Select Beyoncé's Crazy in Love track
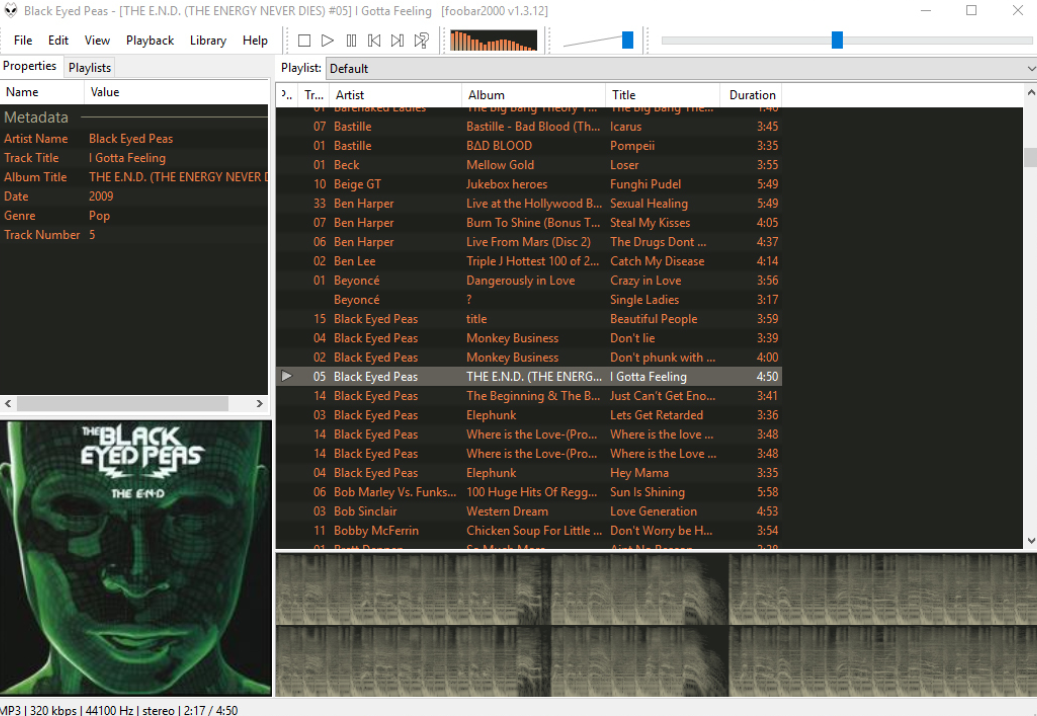The width and height of the screenshot is (1037, 716). (x=528, y=280)
